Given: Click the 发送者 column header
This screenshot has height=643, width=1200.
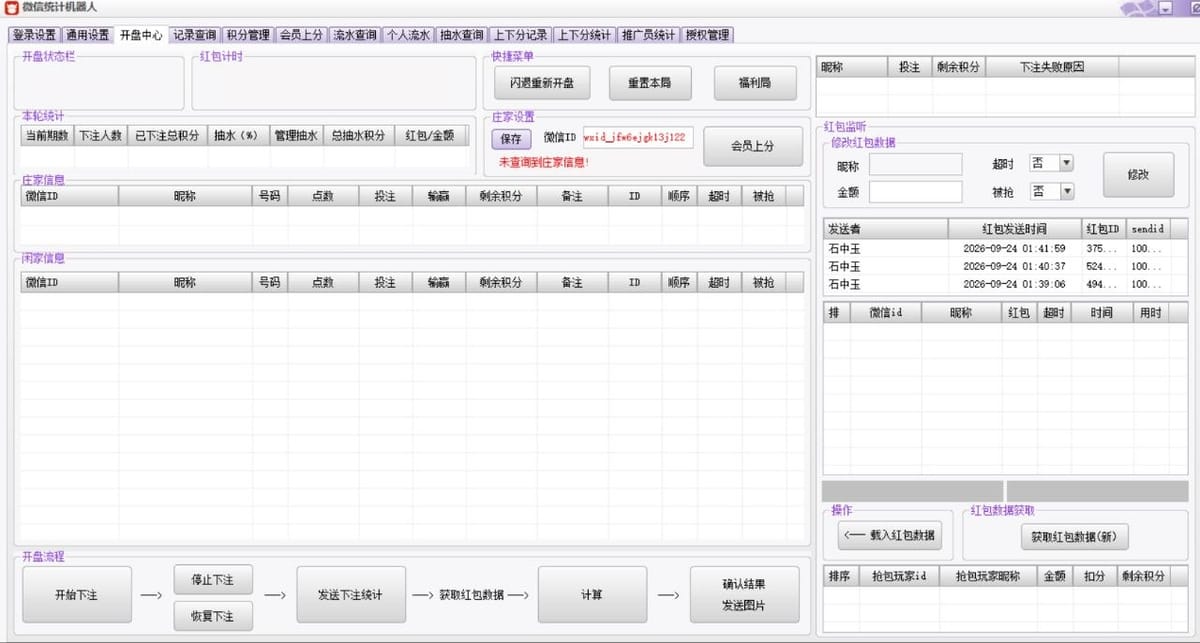Looking at the screenshot, I should [886, 229].
